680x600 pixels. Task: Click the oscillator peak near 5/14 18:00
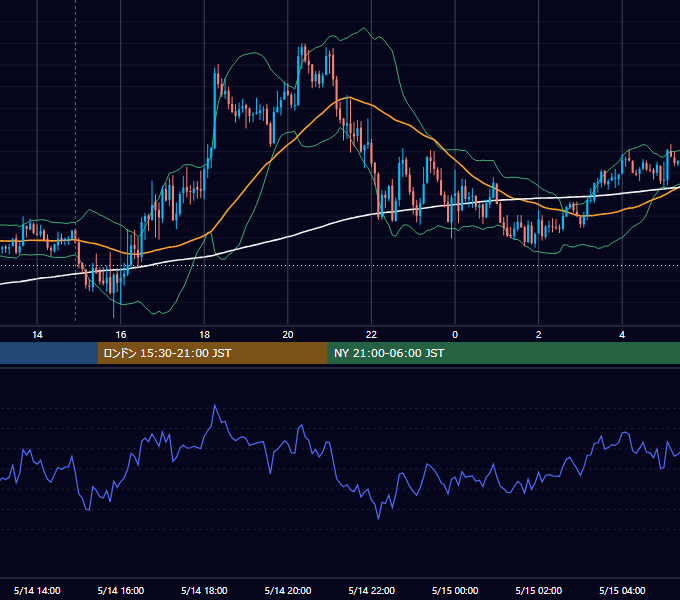coord(215,405)
